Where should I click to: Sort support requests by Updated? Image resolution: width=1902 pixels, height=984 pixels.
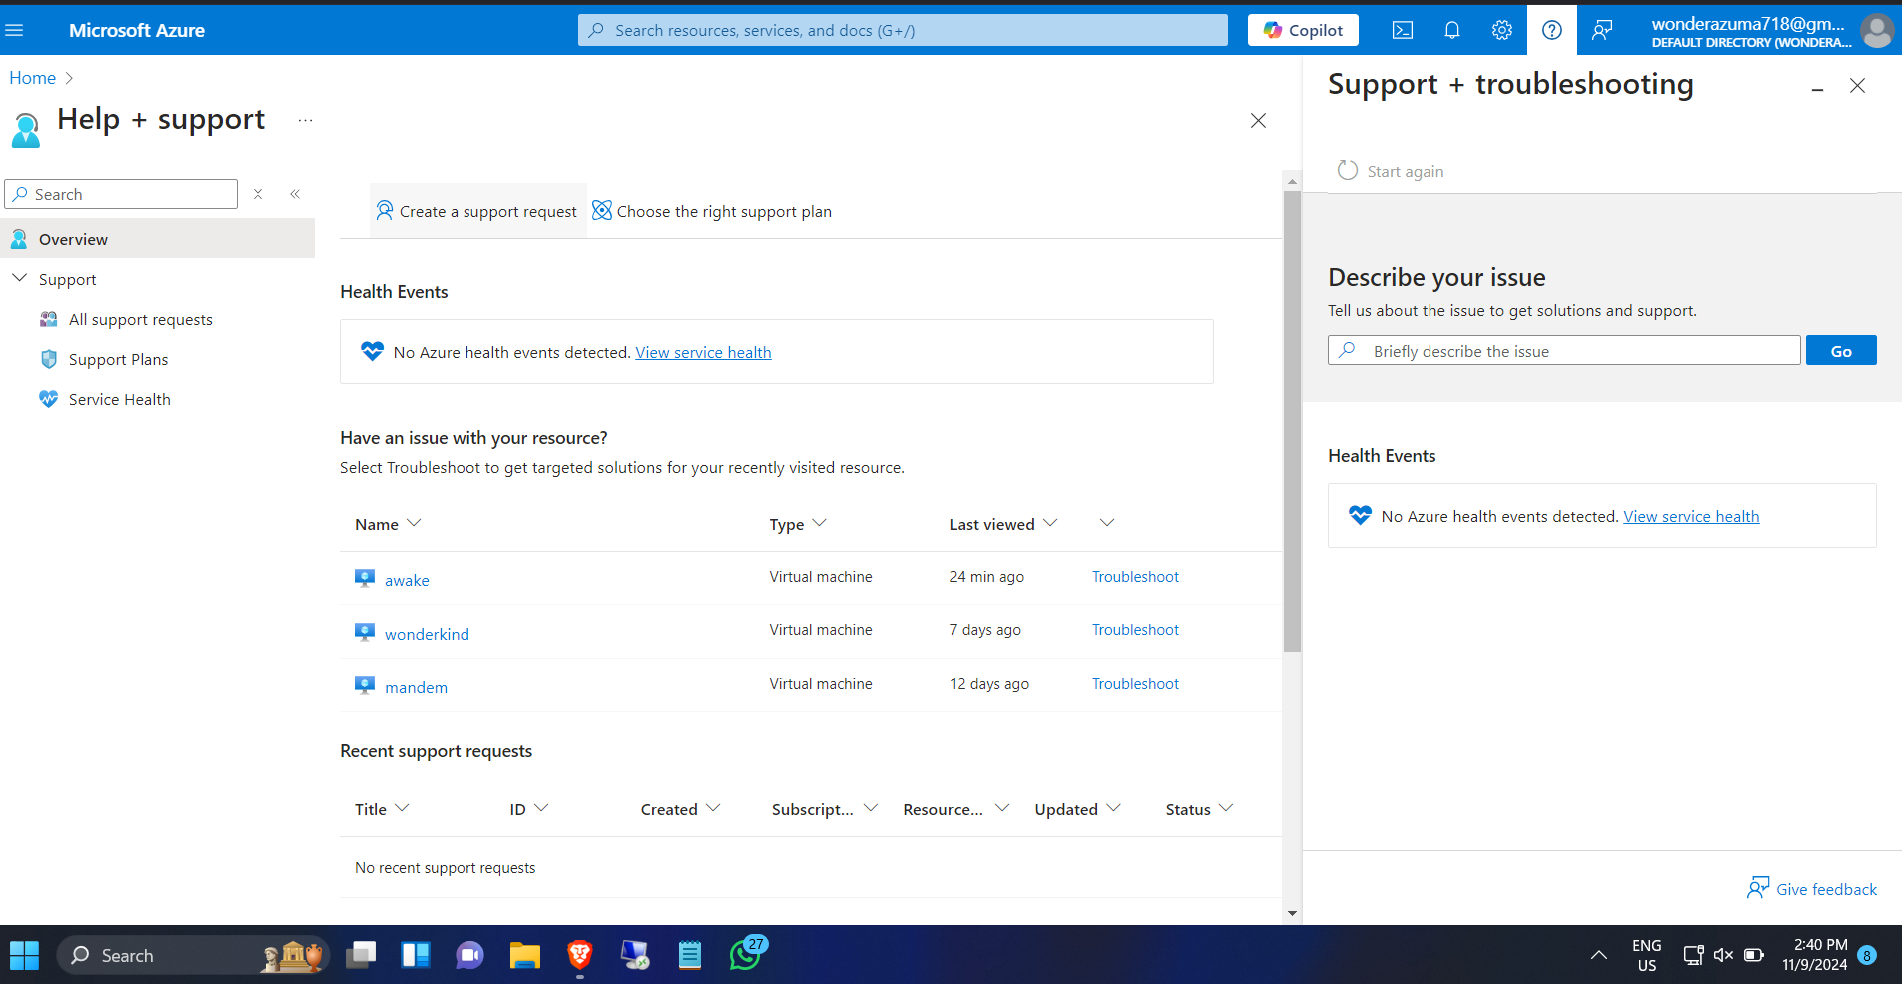pyautogui.click(x=1077, y=809)
